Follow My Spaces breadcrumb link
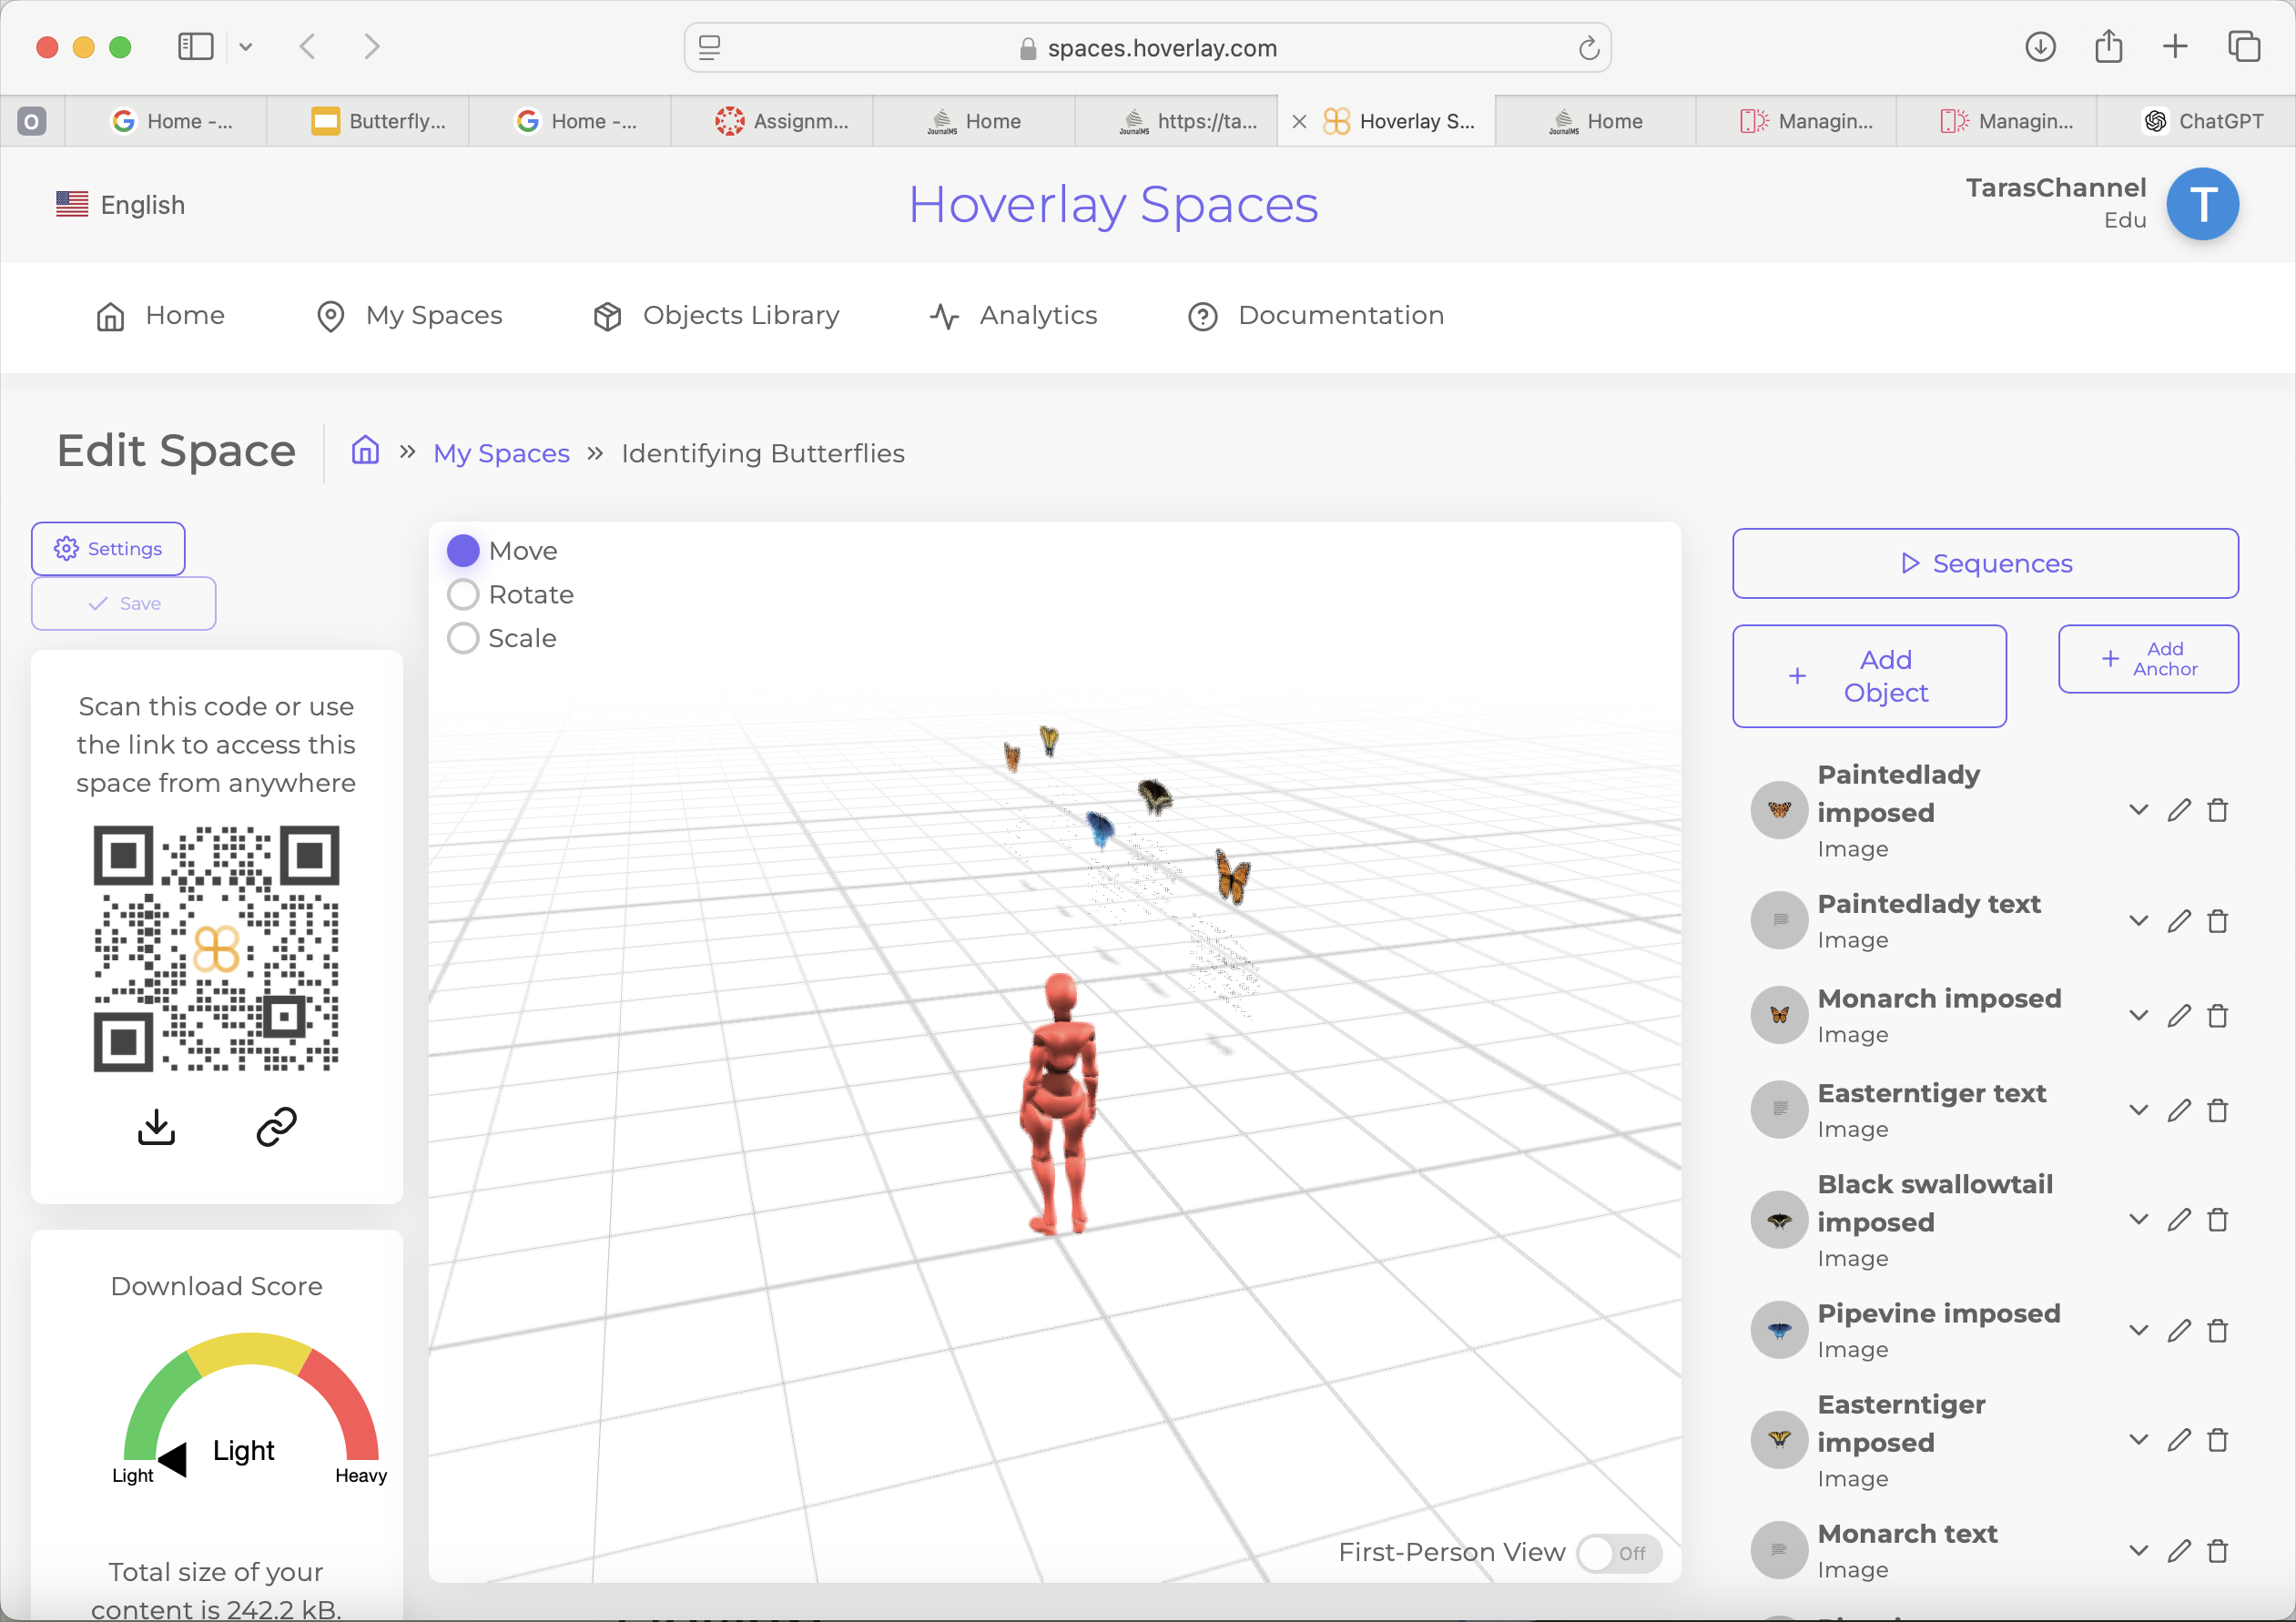 coord(501,454)
